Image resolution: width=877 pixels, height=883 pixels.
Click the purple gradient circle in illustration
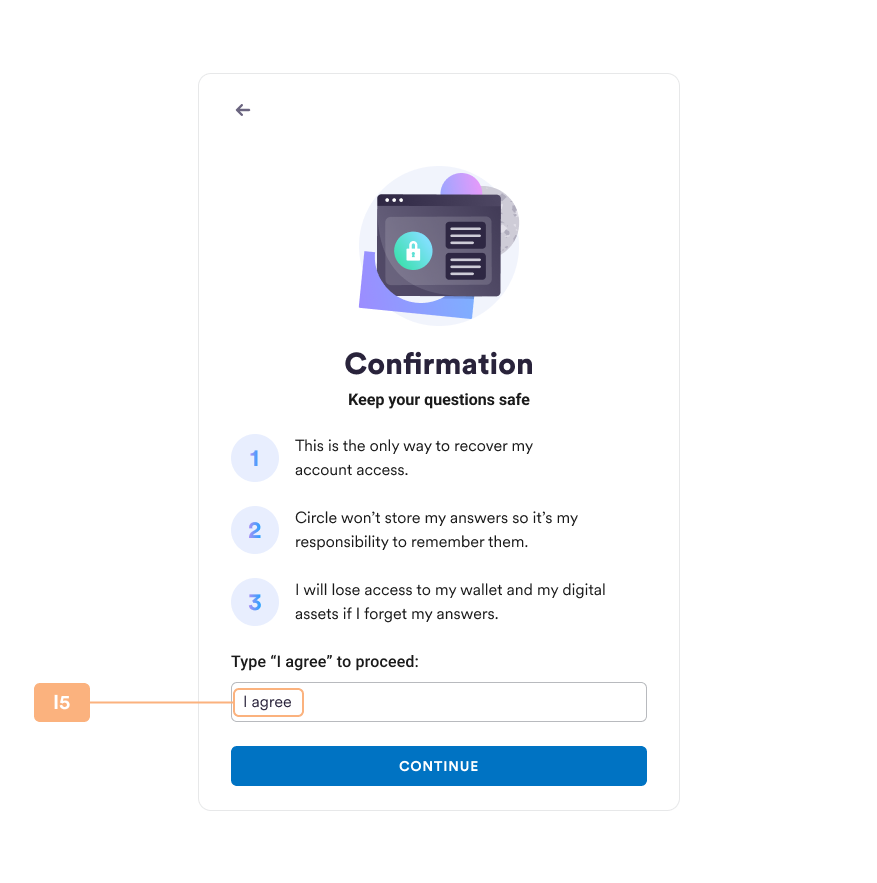click(461, 185)
